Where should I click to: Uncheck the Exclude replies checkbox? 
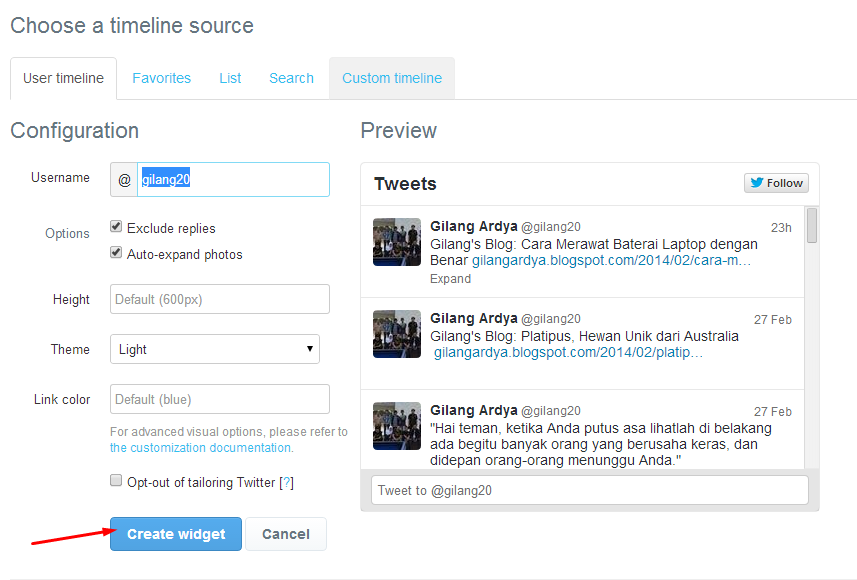pyautogui.click(x=116, y=226)
